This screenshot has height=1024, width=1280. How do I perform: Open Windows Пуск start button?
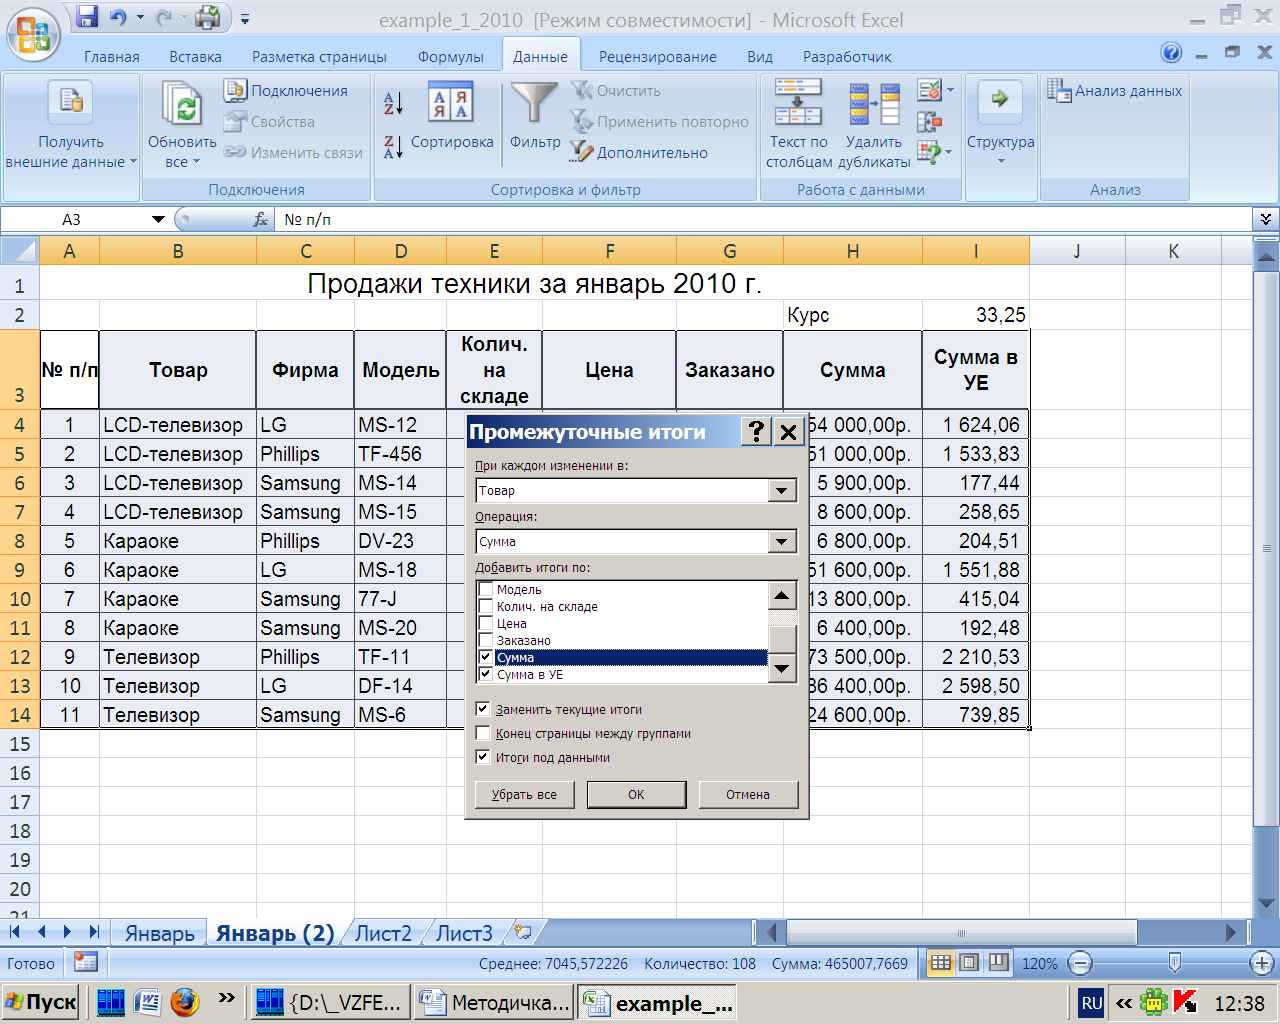(42, 1002)
